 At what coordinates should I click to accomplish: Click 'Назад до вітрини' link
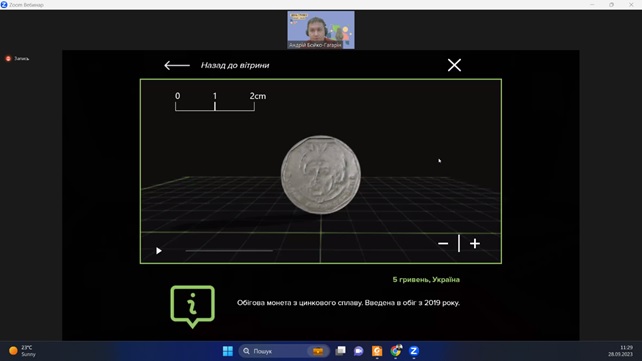(235, 65)
